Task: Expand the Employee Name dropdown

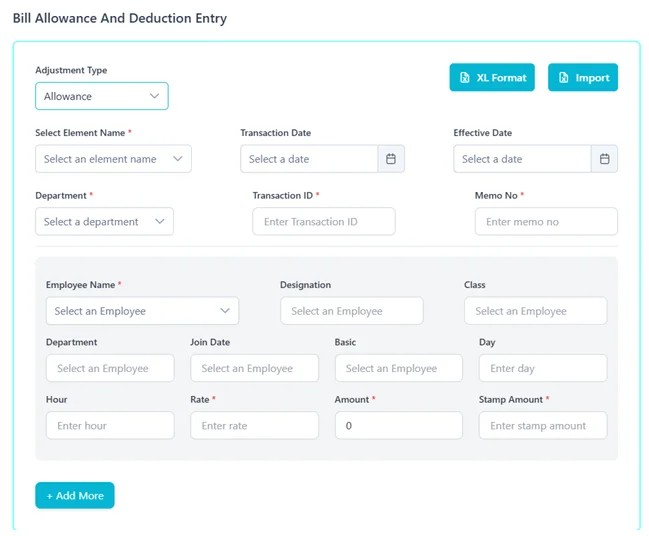Action: (142, 311)
